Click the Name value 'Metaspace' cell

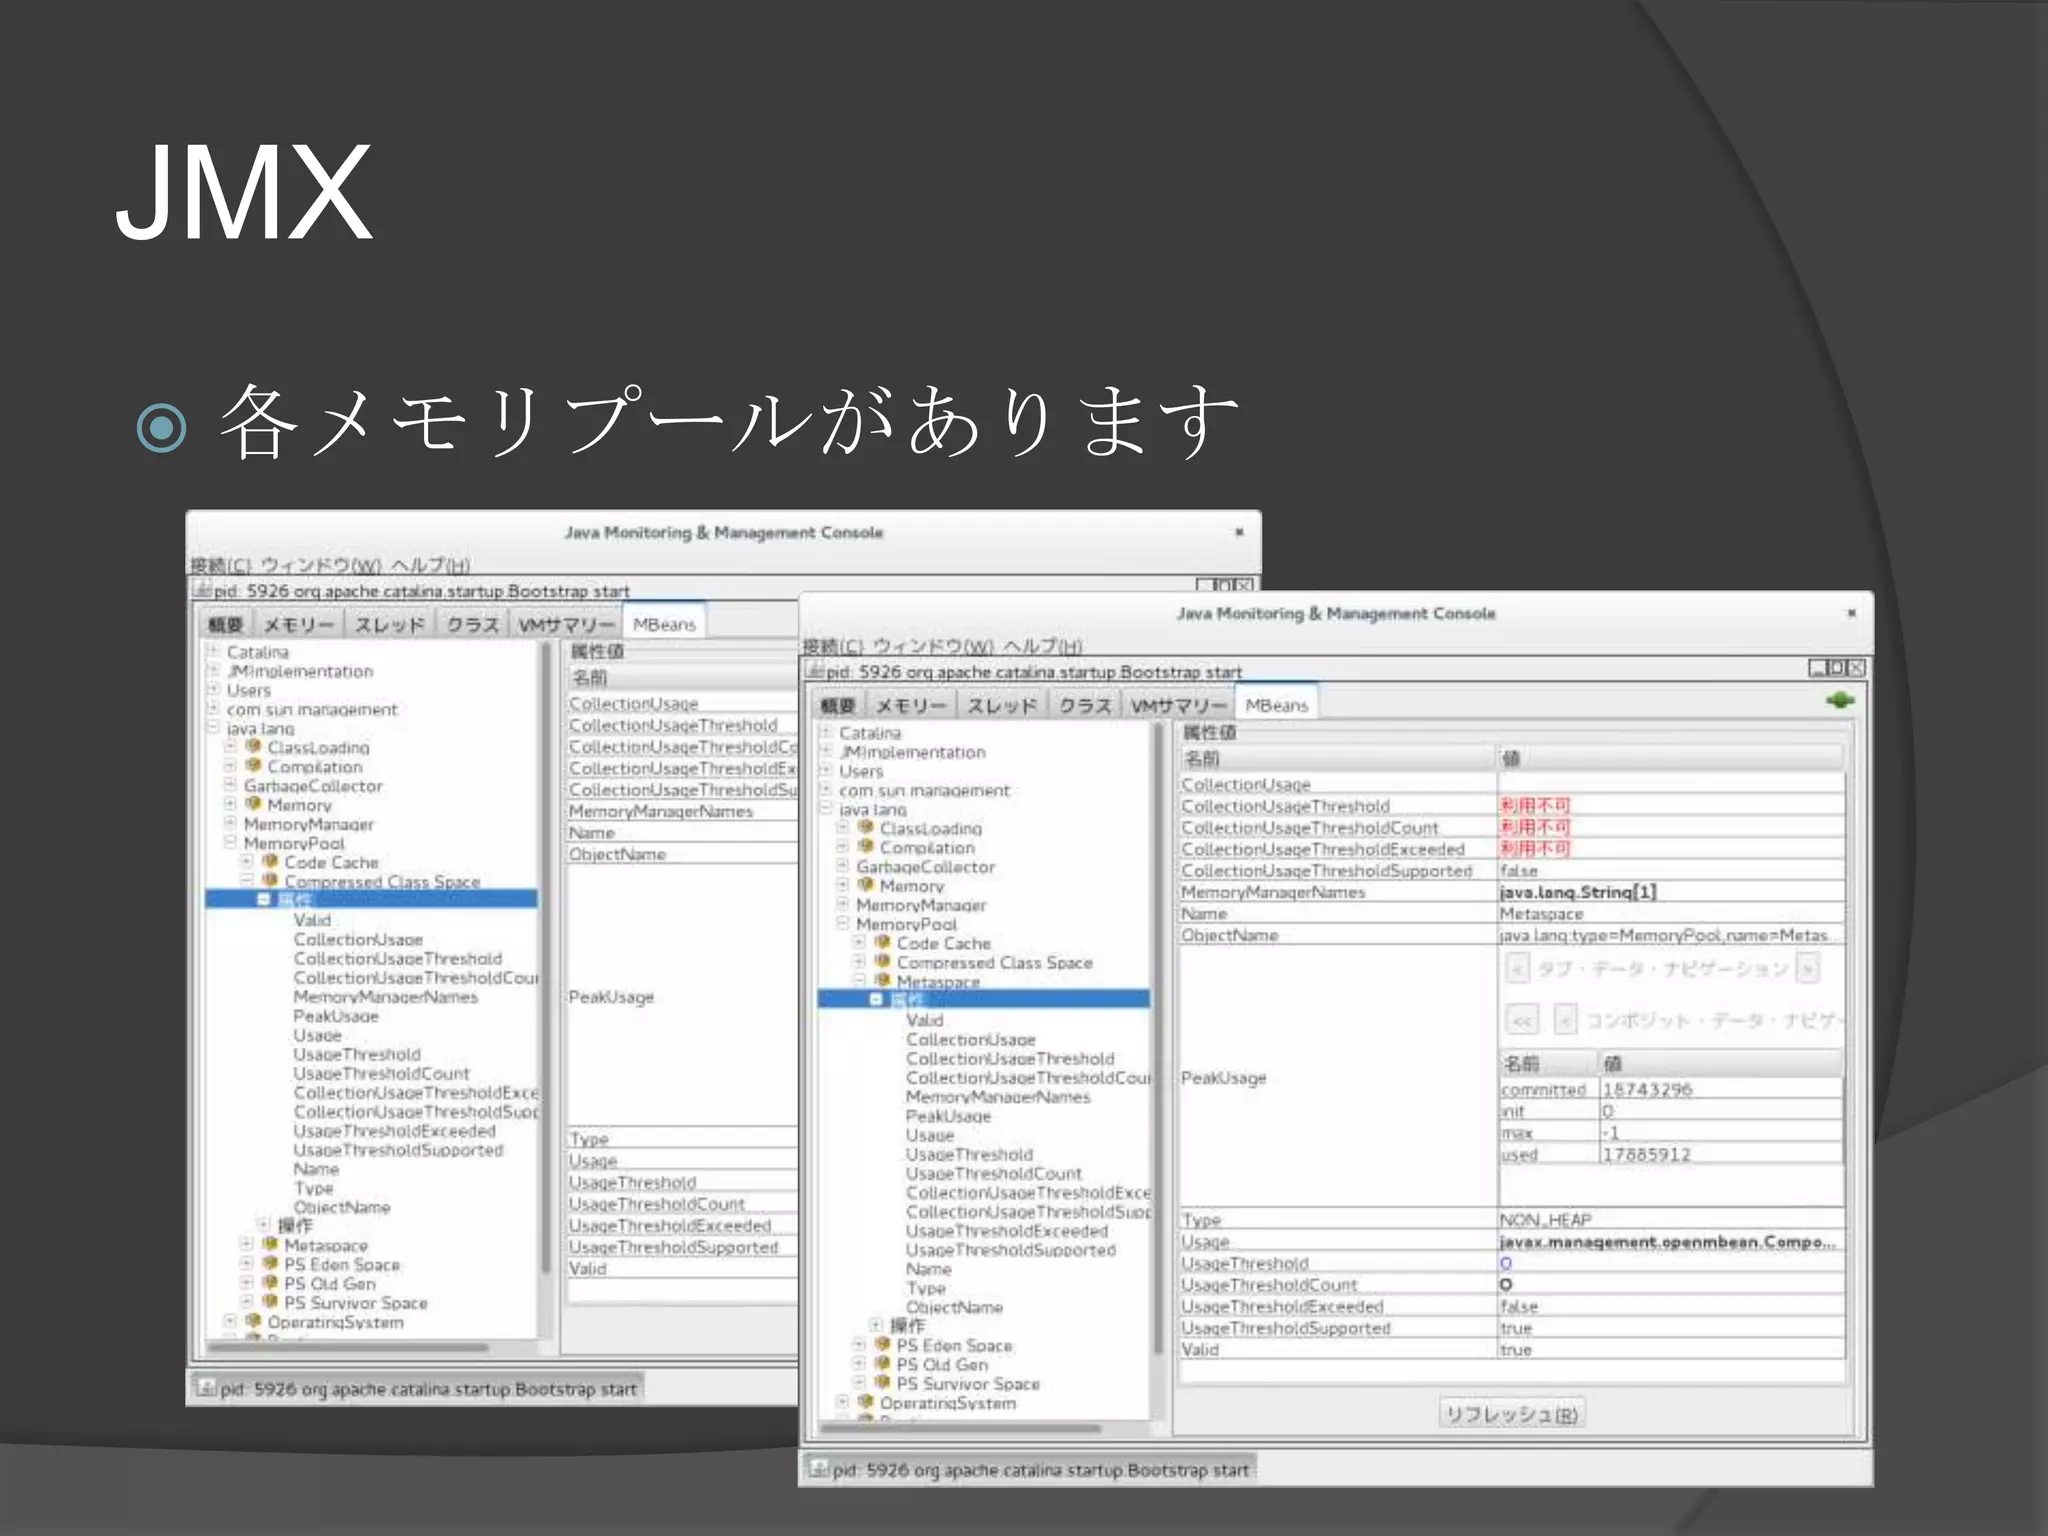click(x=1670, y=914)
